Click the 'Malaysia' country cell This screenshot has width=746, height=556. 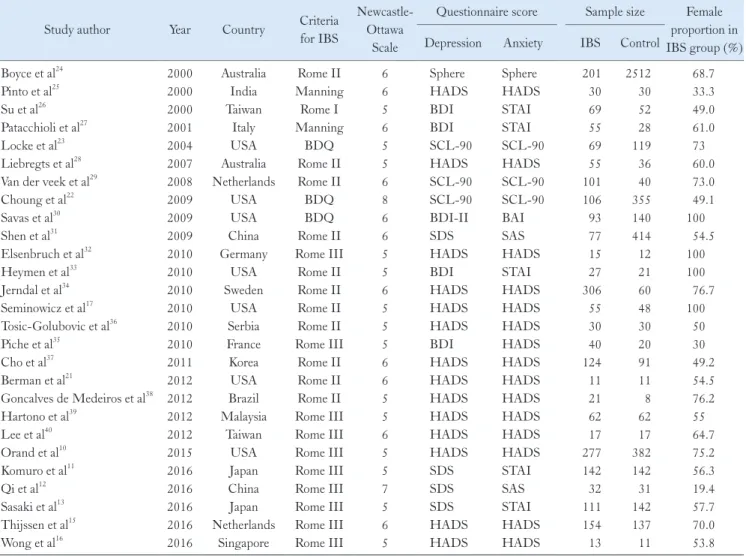[244, 417]
